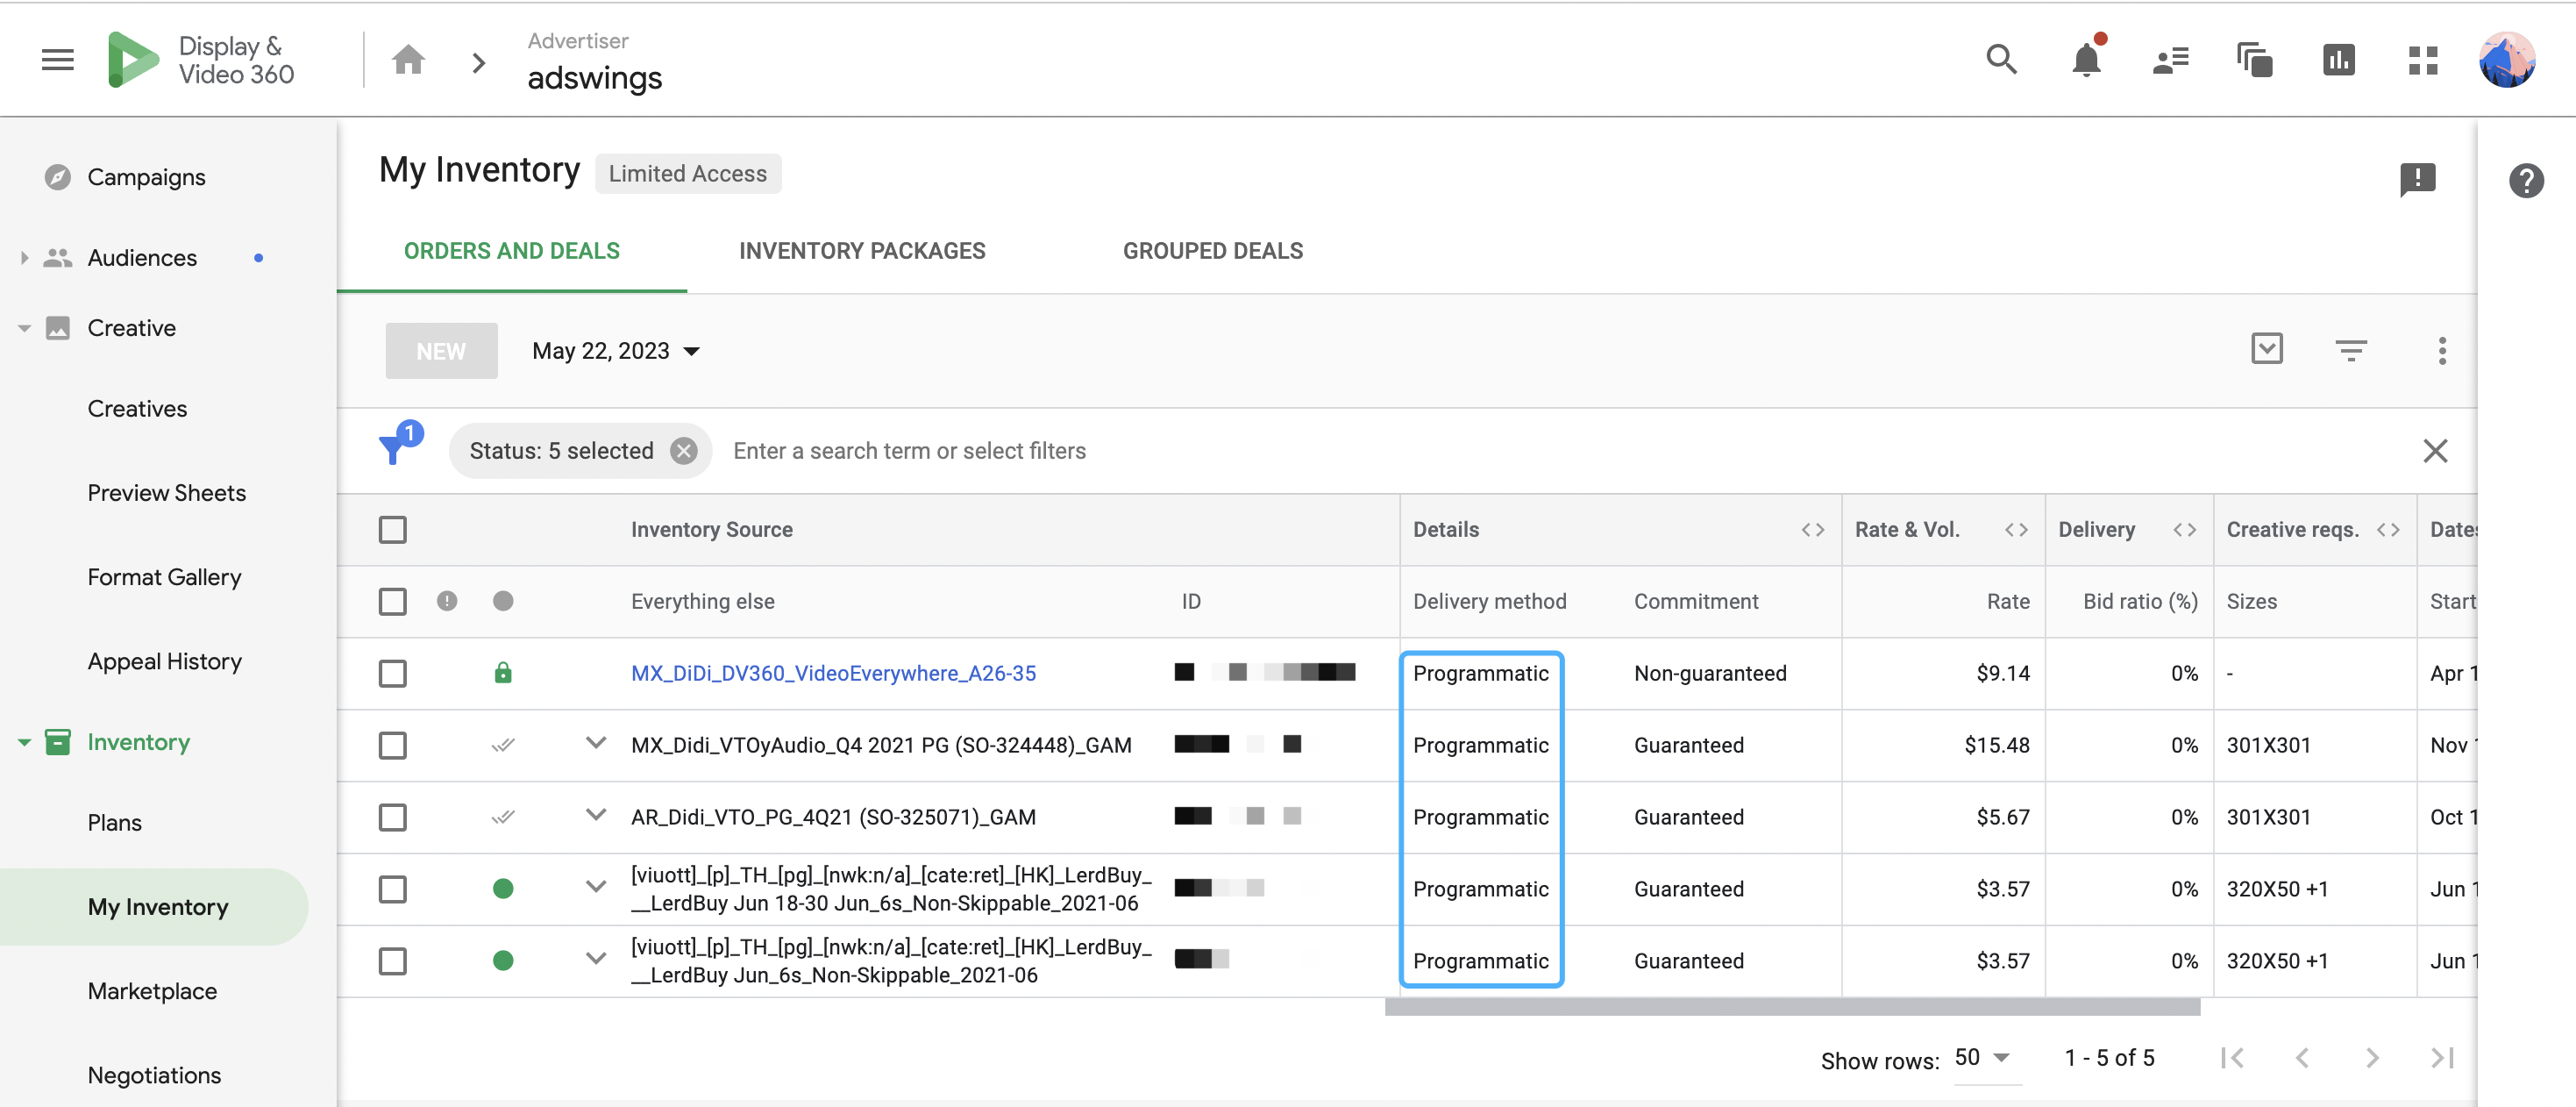This screenshot has width=2576, height=1107.
Task: Open the help question mark icon
Action: (2526, 180)
